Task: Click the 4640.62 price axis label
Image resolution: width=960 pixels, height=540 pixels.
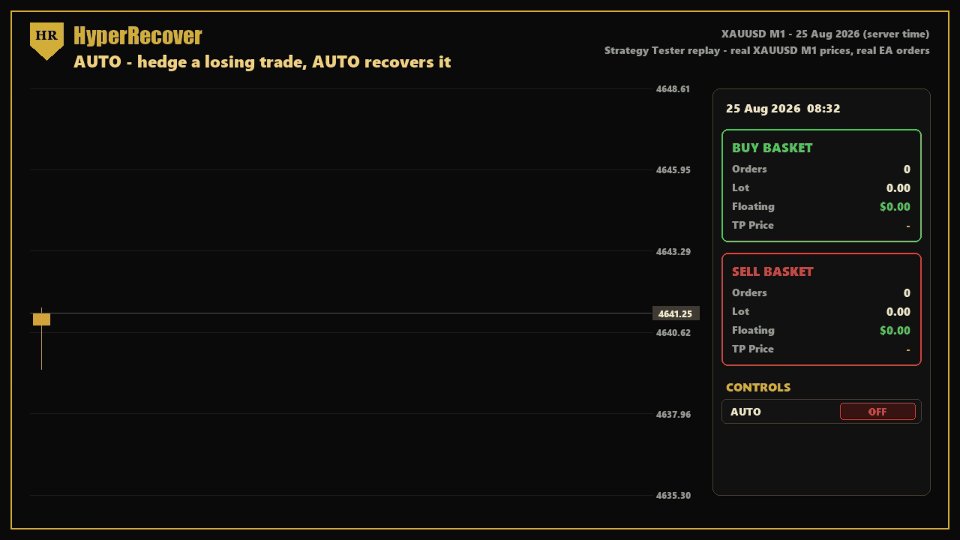Action: pyautogui.click(x=673, y=332)
